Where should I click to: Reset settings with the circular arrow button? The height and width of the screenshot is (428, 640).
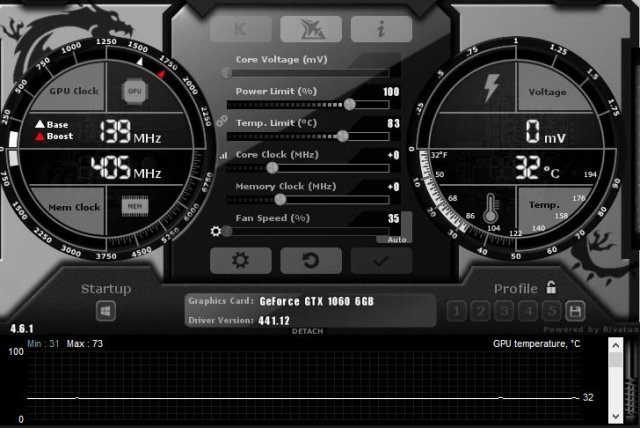click(x=311, y=261)
